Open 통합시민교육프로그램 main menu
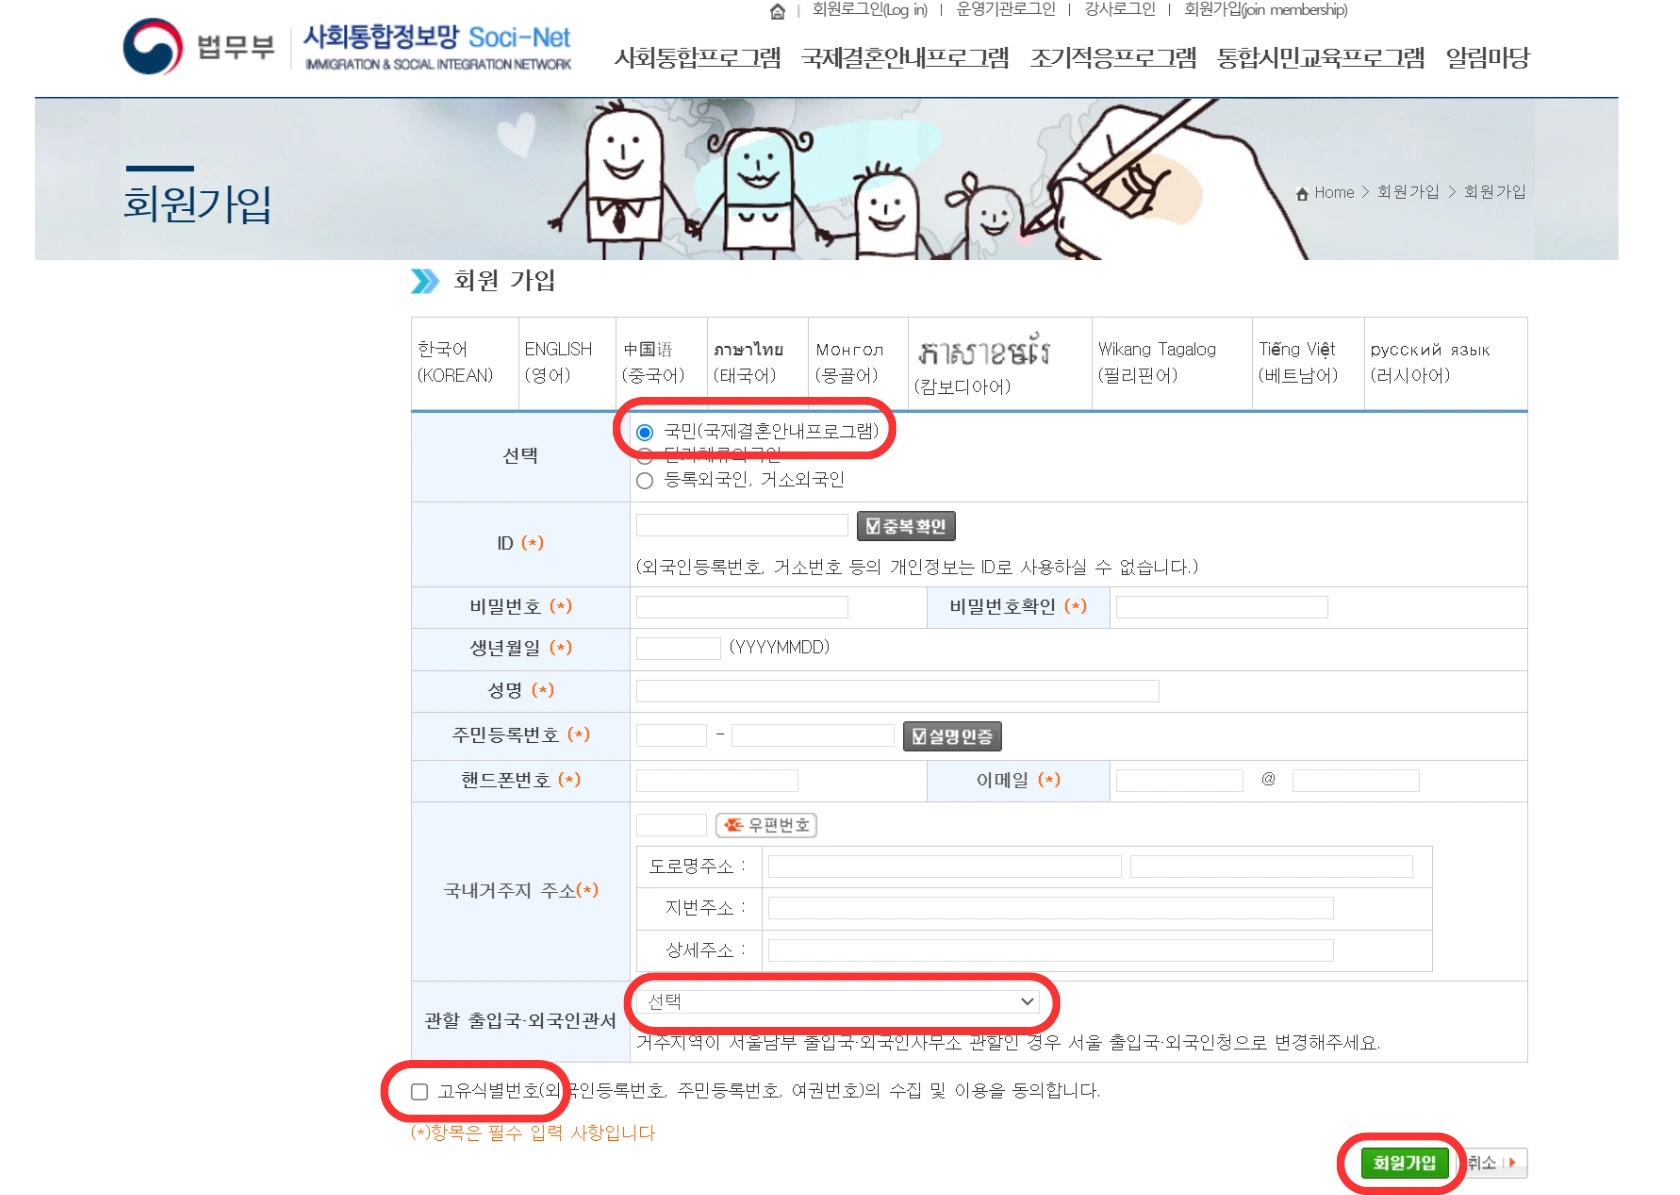The height and width of the screenshot is (1195, 1680). point(1320,58)
